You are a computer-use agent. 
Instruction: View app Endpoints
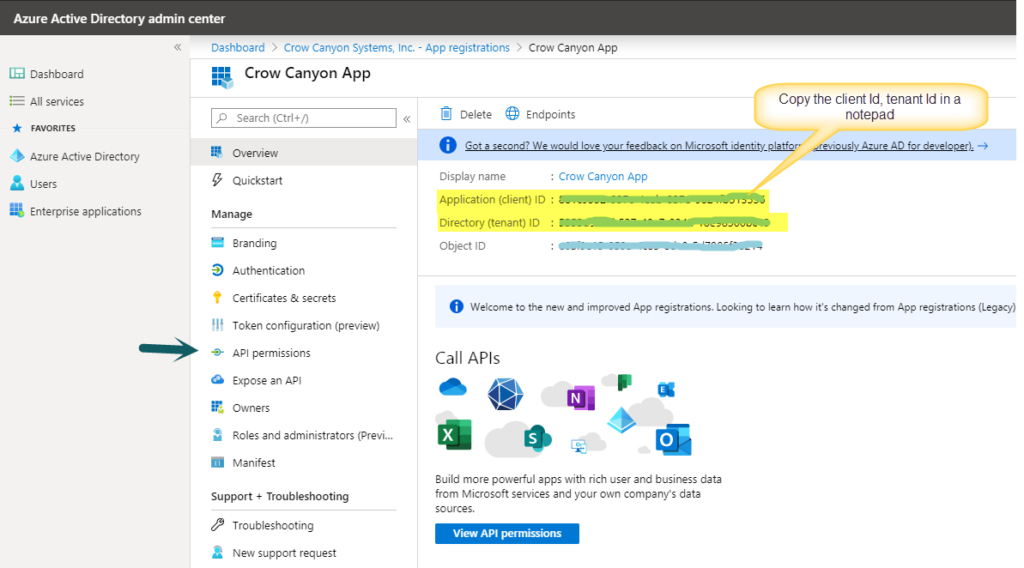(551, 115)
